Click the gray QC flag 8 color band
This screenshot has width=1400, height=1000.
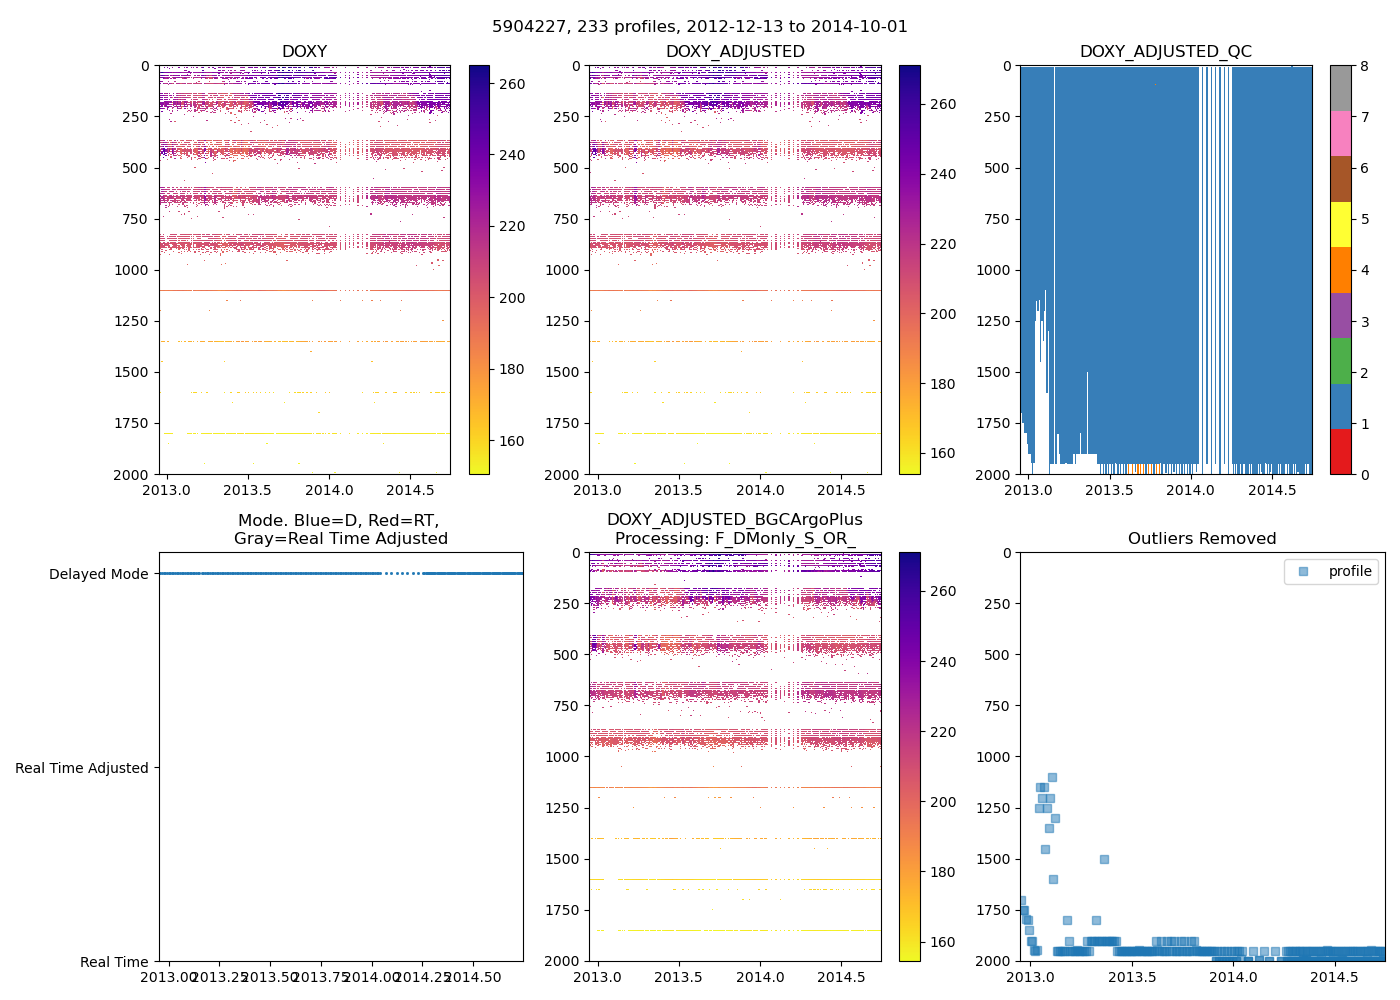click(x=1340, y=88)
